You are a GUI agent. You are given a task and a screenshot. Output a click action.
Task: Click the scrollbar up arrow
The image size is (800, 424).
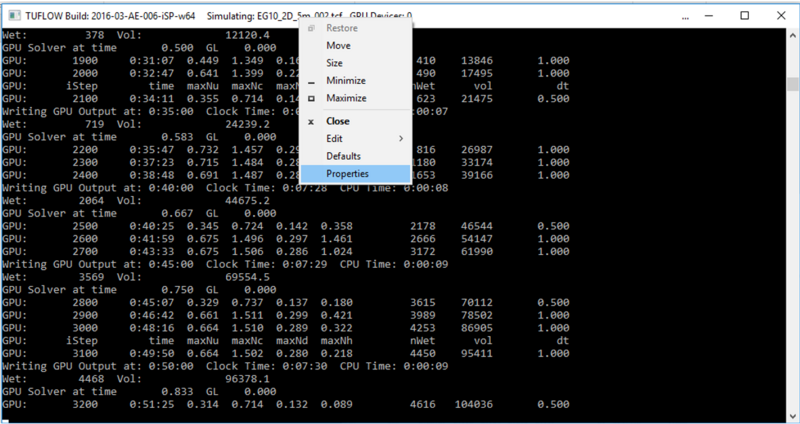(x=792, y=35)
